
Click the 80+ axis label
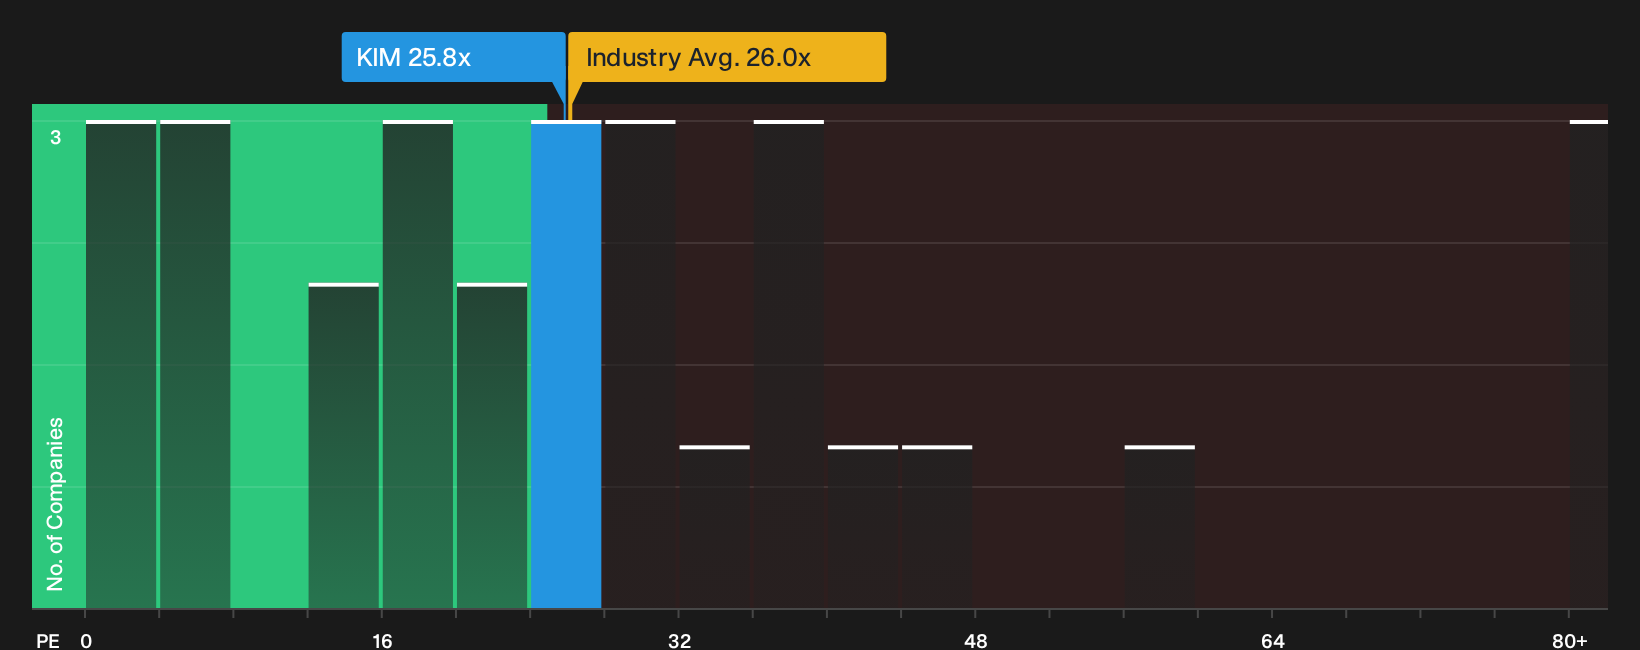[x=1569, y=640]
